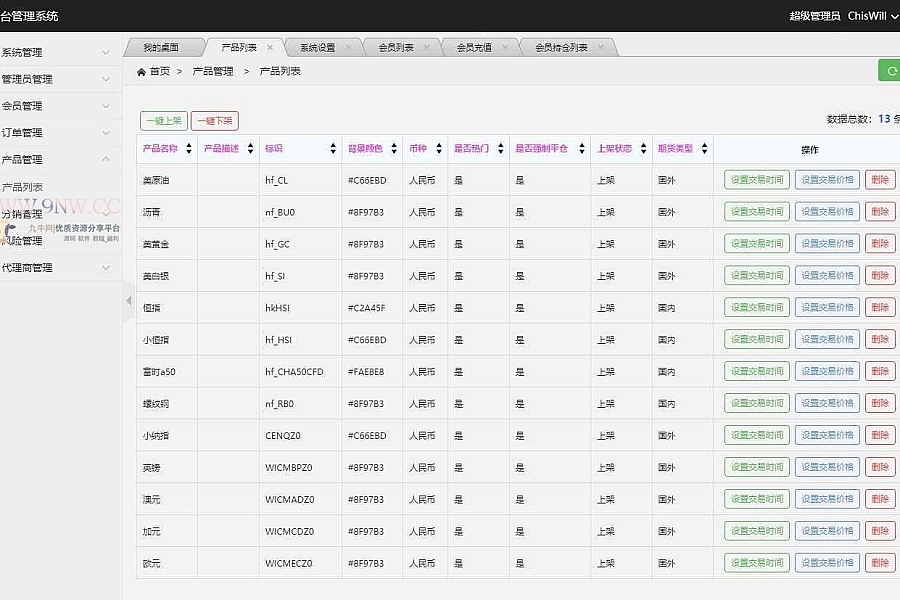Close the 系统设置 tab
The width and height of the screenshot is (900, 600).
349,48
